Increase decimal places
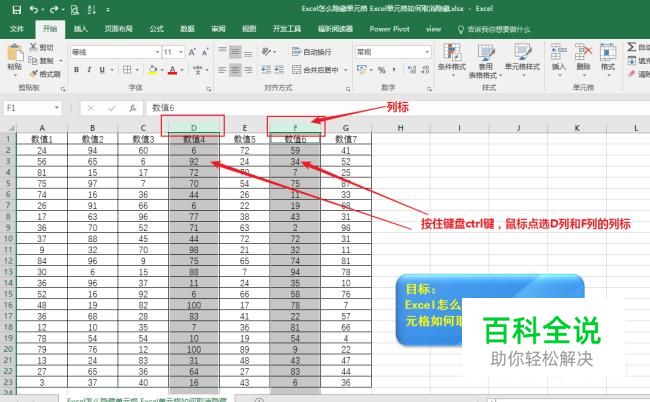This screenshot has height=402, width=650. [x=412, y=70]
